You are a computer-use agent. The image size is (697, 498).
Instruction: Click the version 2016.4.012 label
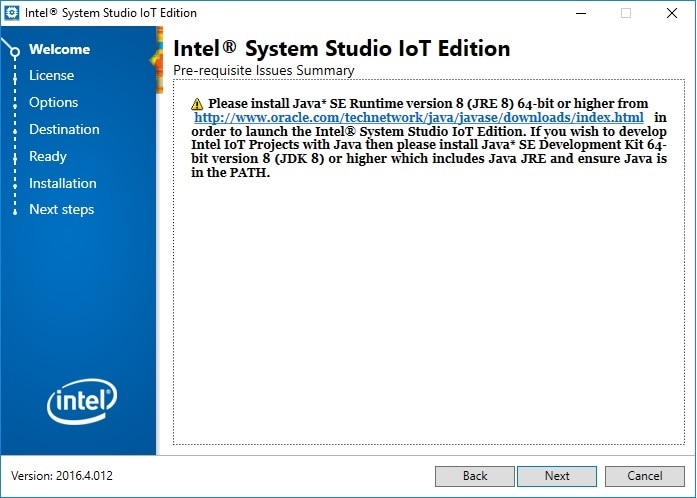[x=62, y=476]
